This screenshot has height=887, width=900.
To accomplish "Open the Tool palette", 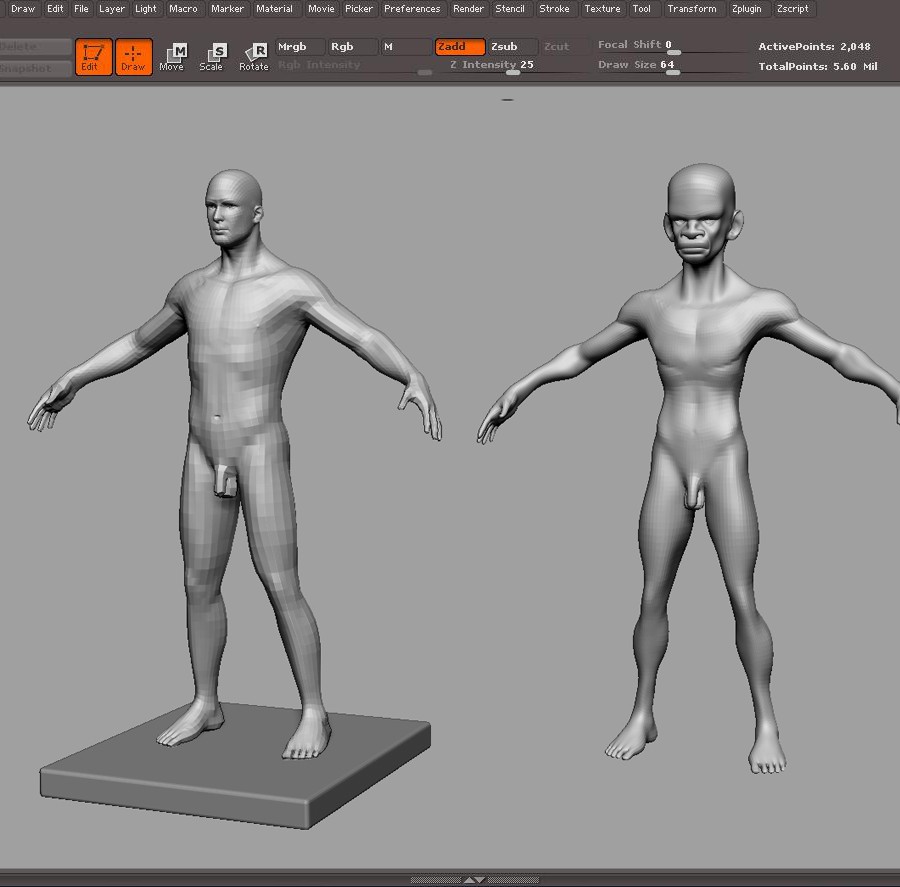I will point(641,9).
